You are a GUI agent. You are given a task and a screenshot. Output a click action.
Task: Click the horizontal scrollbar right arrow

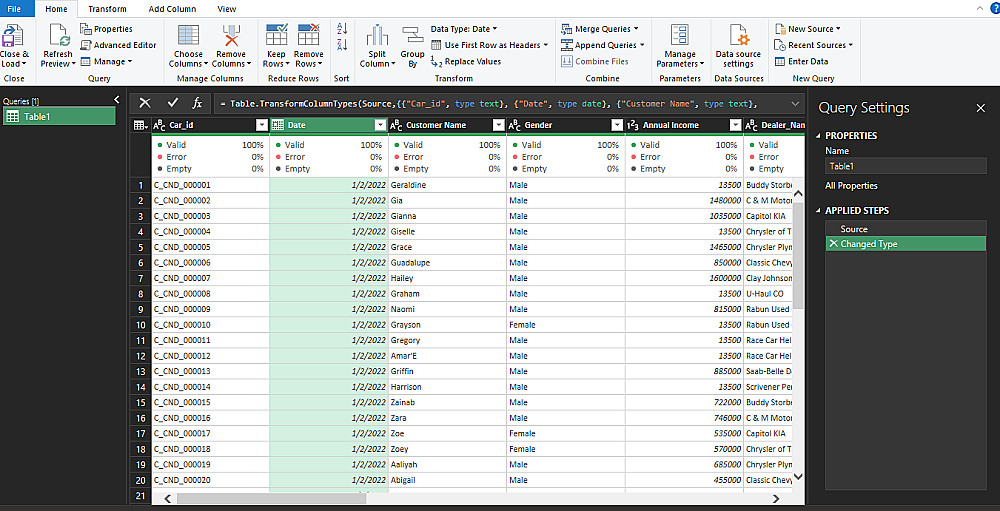coord(776,498)
